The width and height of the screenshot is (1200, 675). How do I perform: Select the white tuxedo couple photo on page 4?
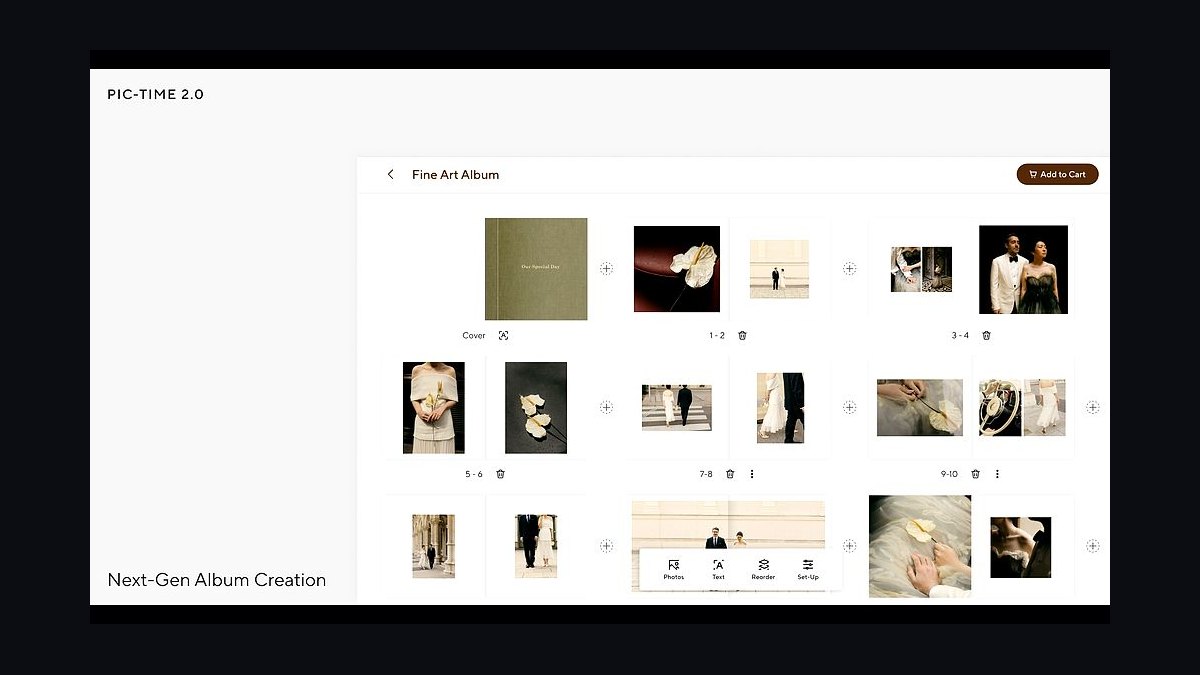[1023, 269]
